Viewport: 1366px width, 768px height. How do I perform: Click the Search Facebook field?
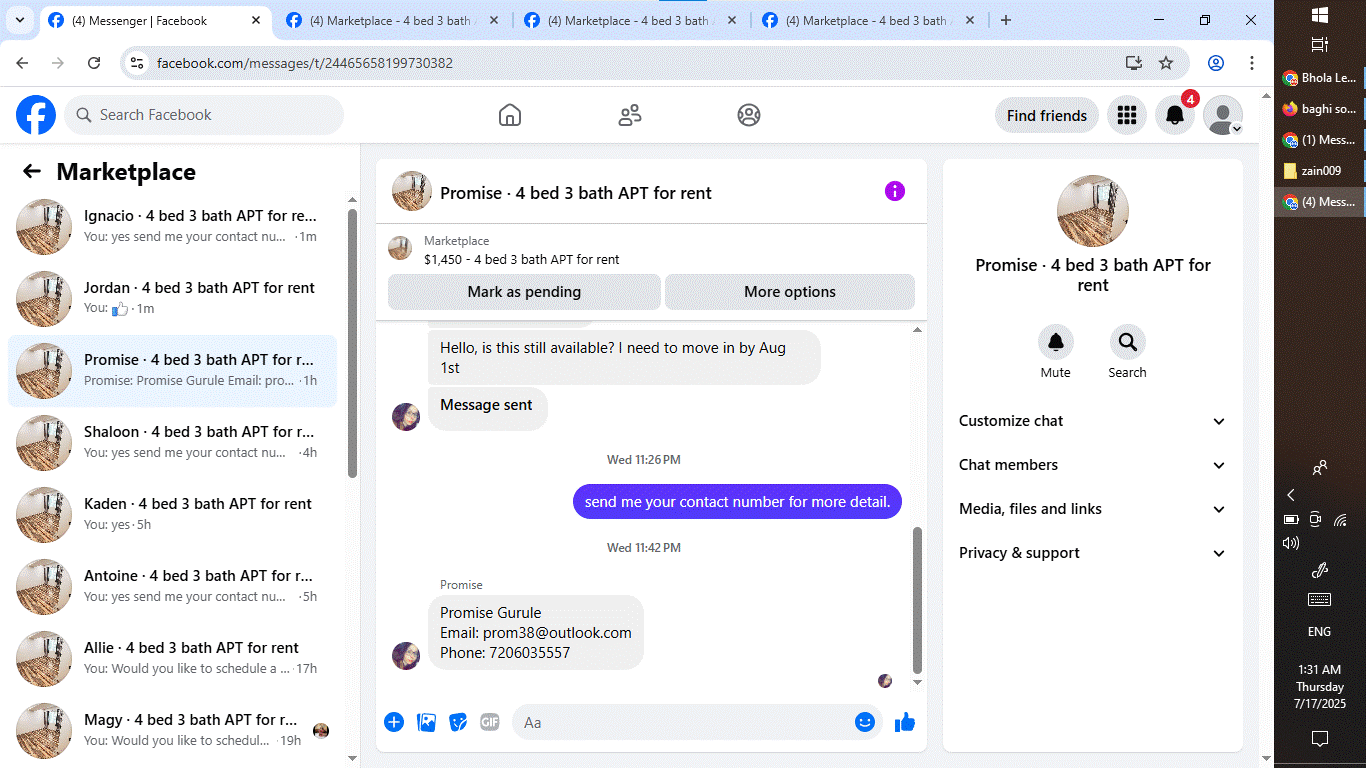[x=204, y=115]
